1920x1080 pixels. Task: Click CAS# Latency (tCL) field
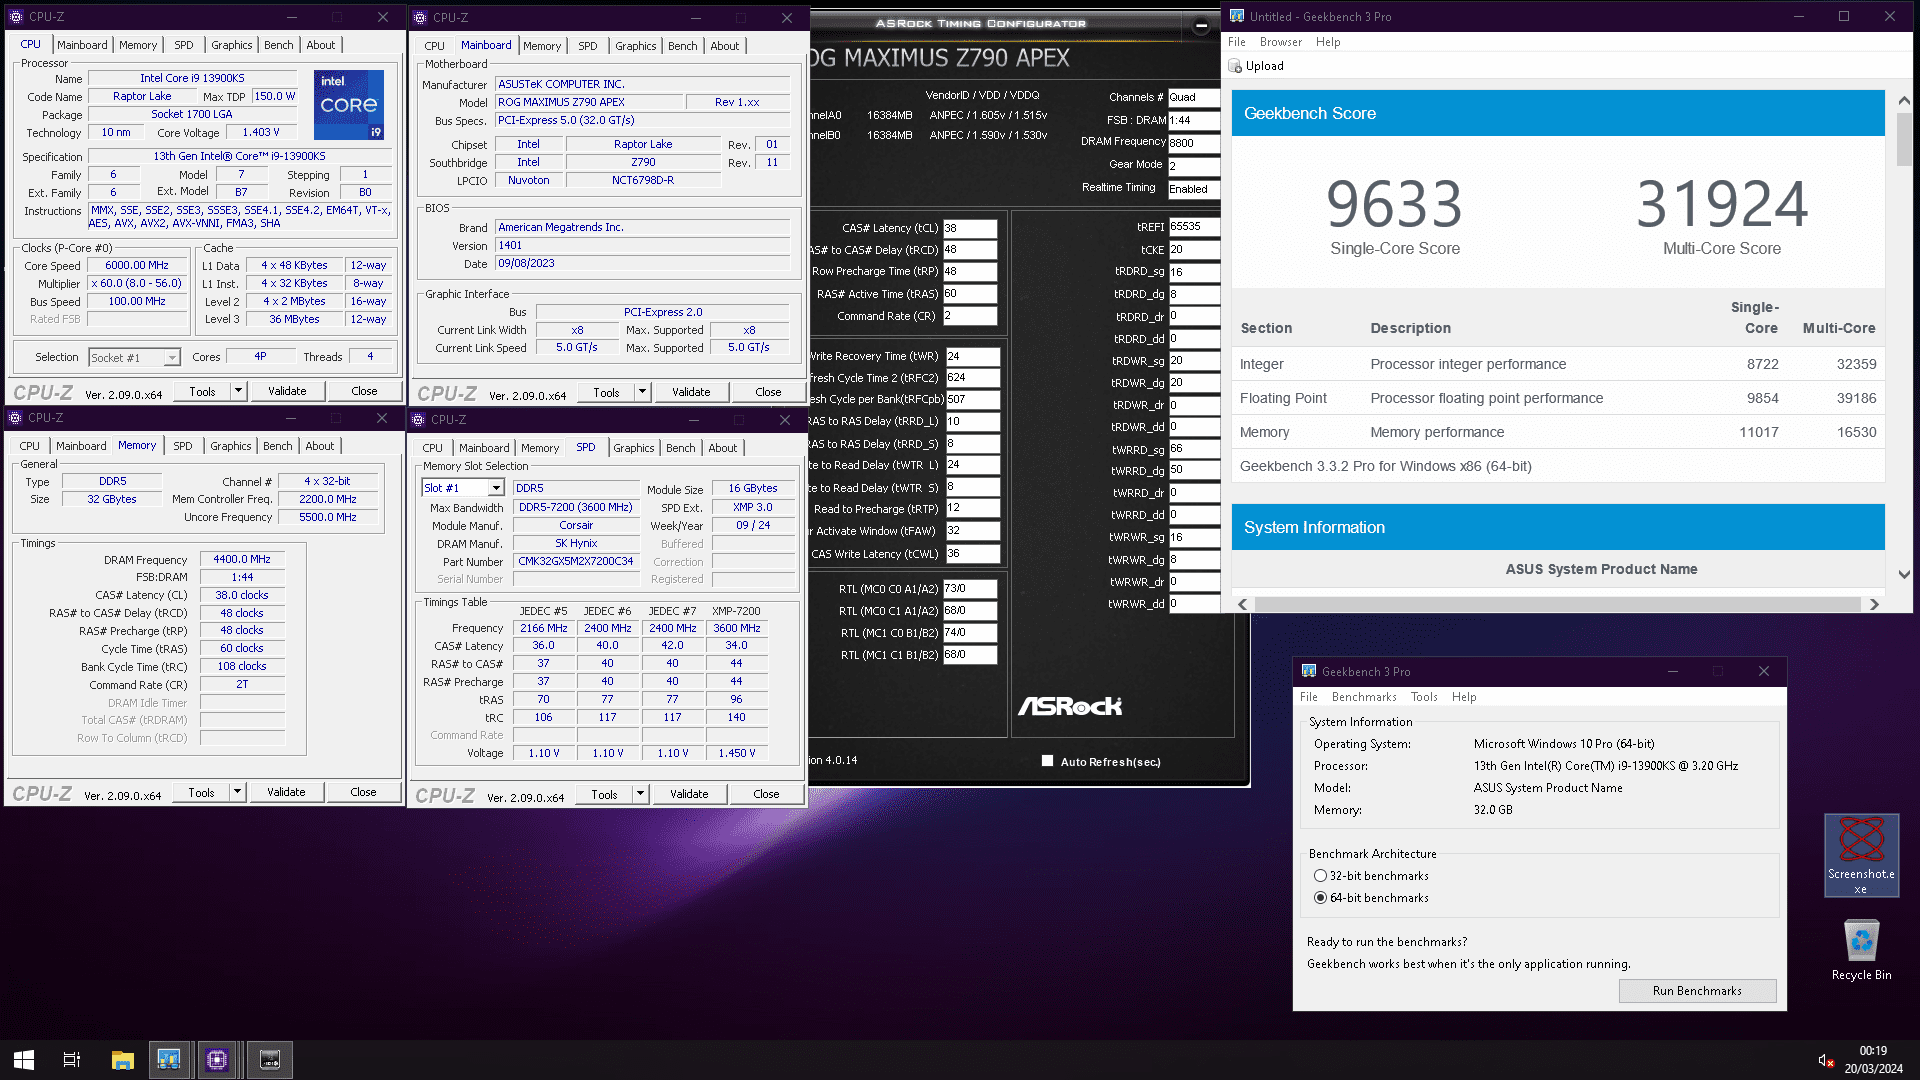point(970,228)
